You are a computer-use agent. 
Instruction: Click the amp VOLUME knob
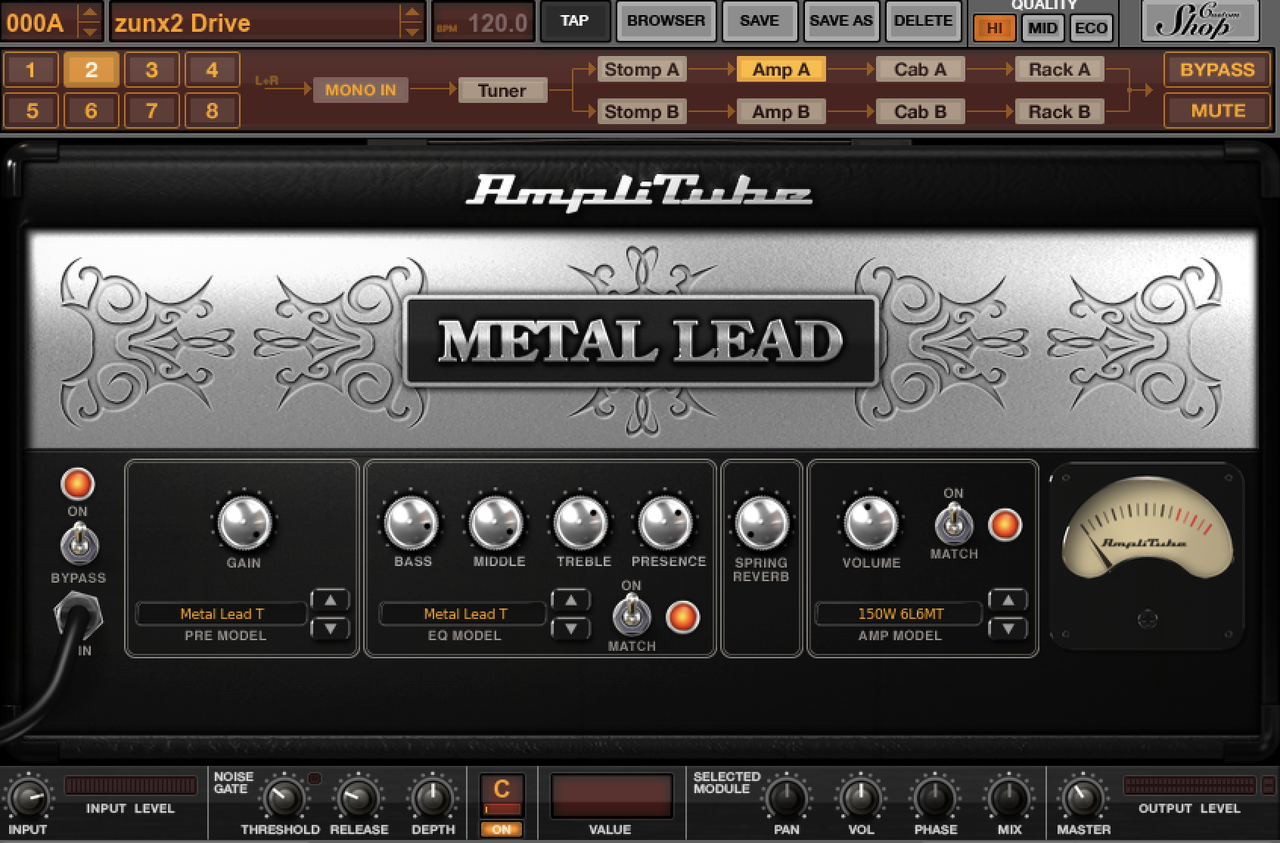coord(871,523)
